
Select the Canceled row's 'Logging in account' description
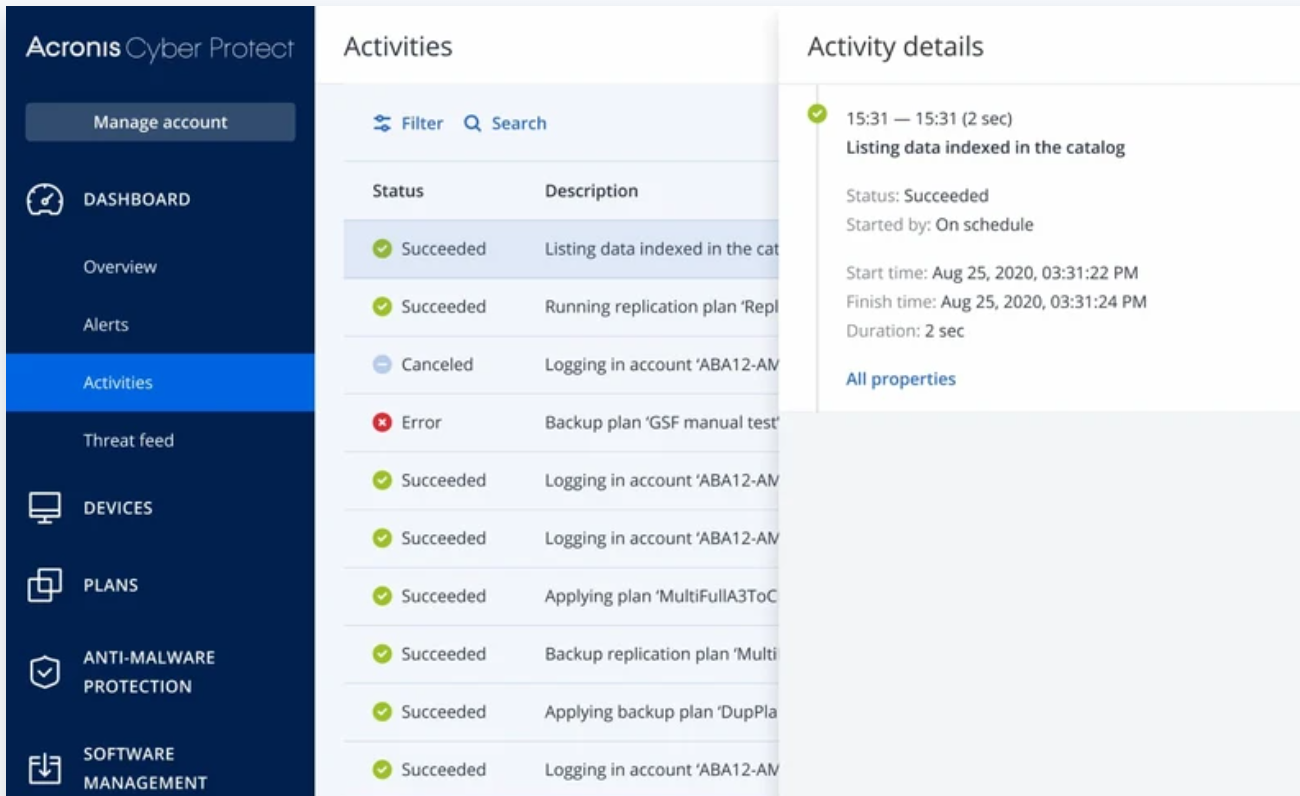(661, 365)
